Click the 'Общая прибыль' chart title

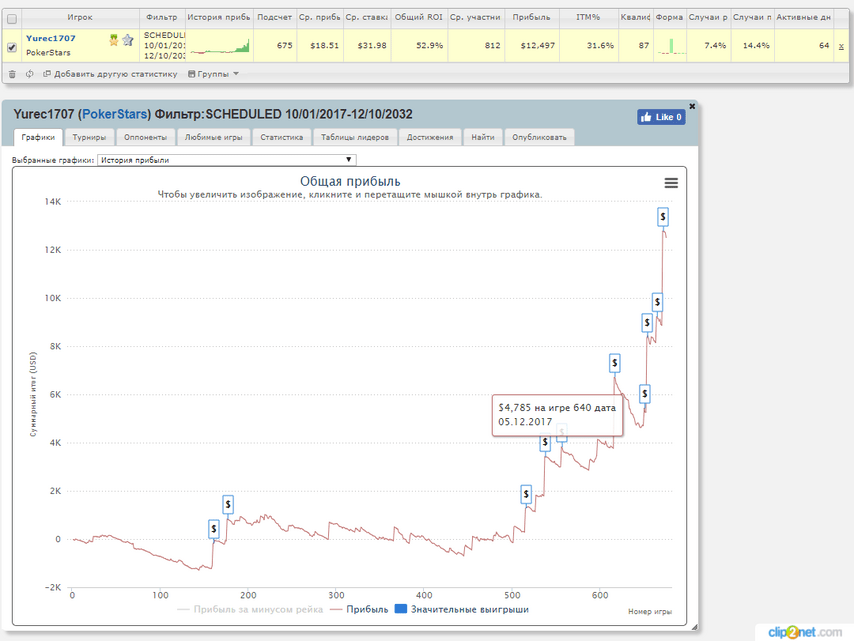click(350, 181)
